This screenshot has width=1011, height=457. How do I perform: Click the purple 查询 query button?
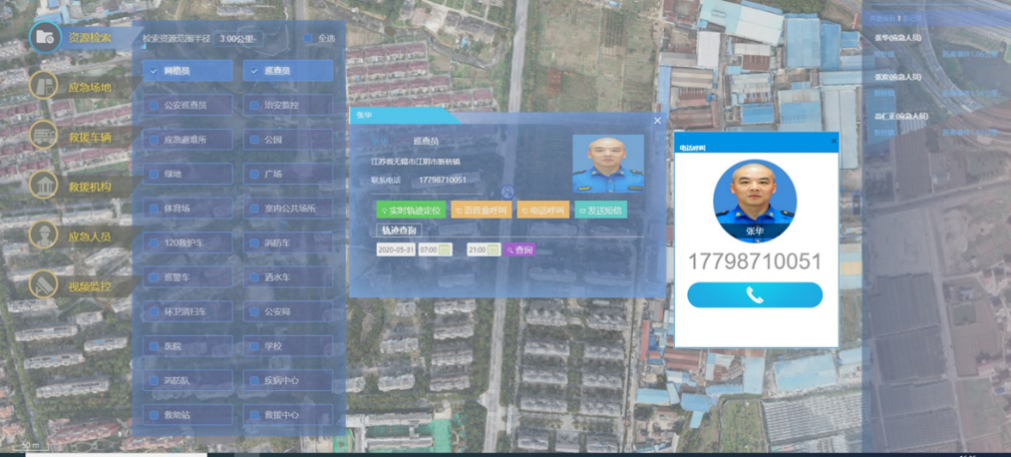520,250
